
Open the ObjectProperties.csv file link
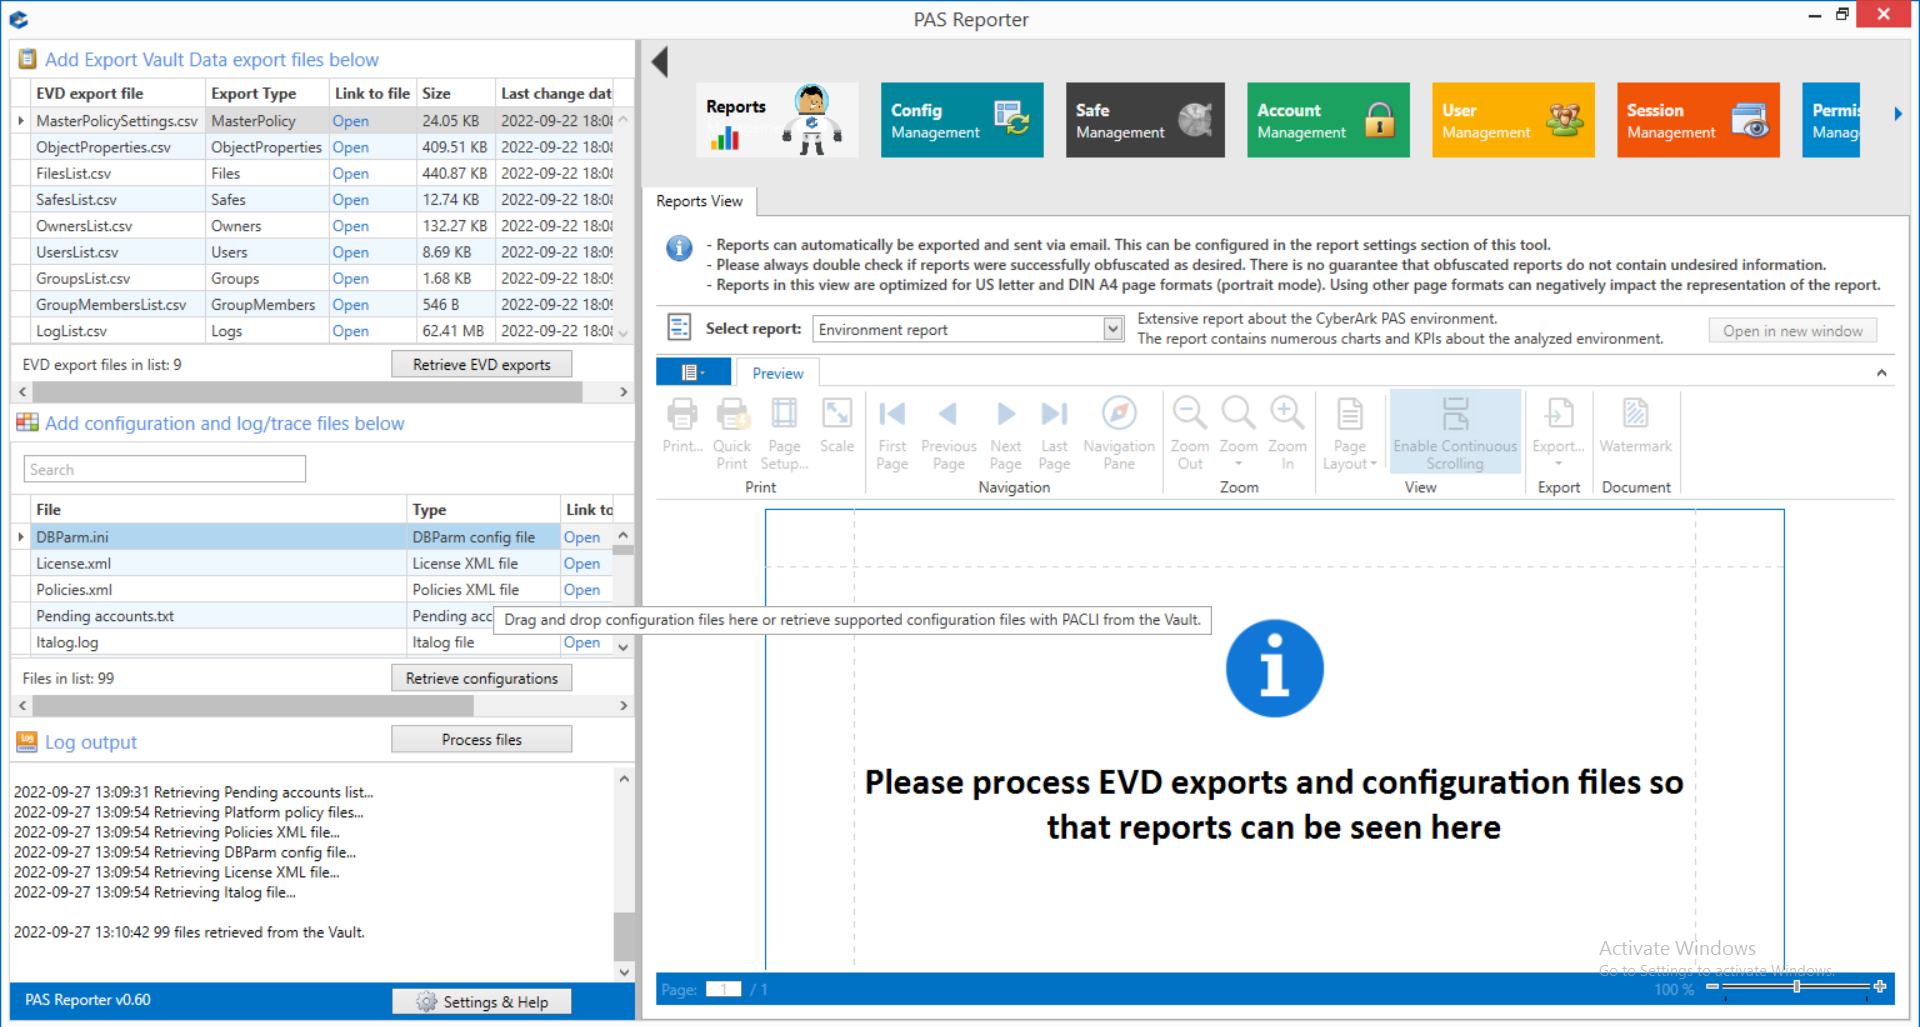point(350,147)
